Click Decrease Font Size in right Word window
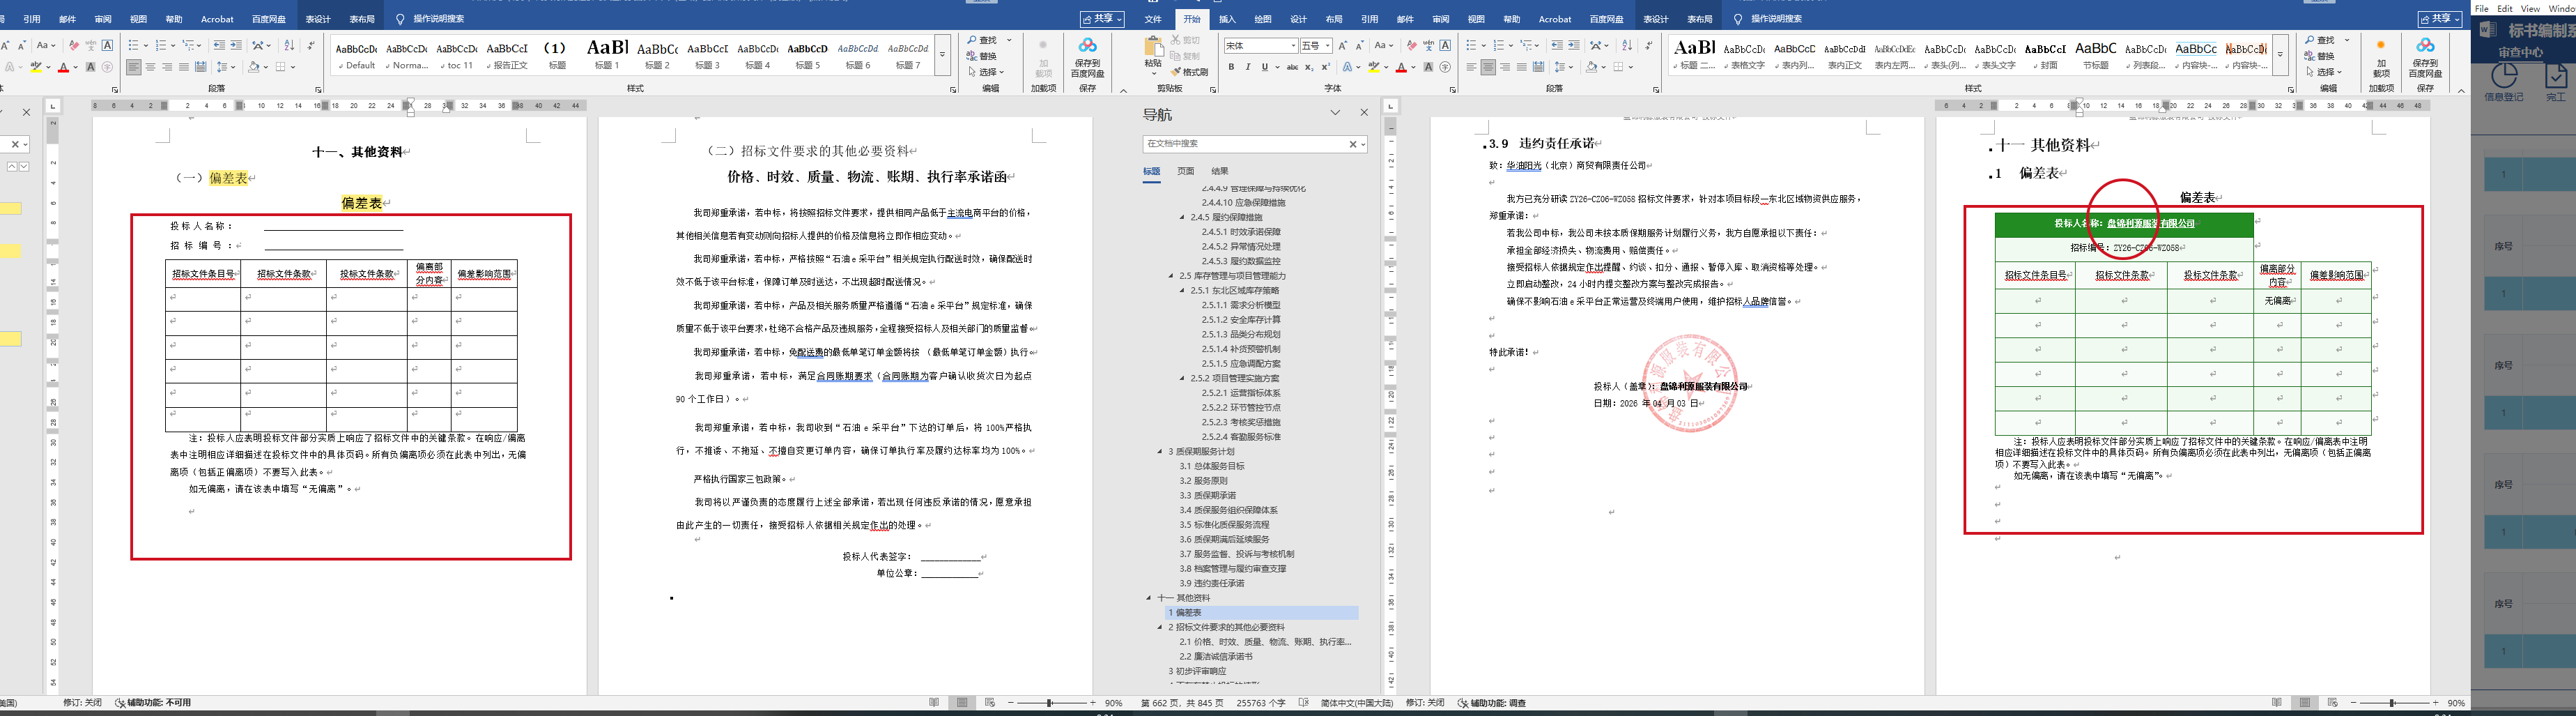The width and height of the screenshot is (2576, 716). 1360,46
